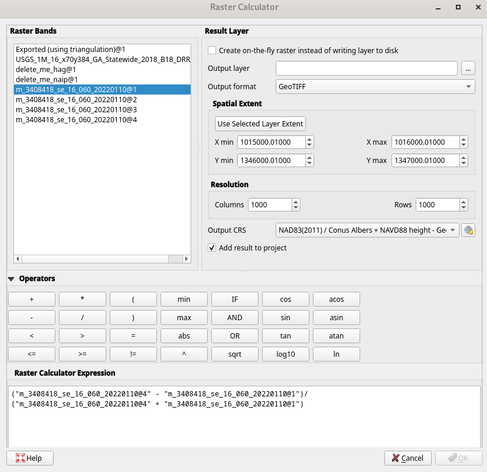Insert the greater-than-or-equal operator
487x472 pixels.
point(82,354)
